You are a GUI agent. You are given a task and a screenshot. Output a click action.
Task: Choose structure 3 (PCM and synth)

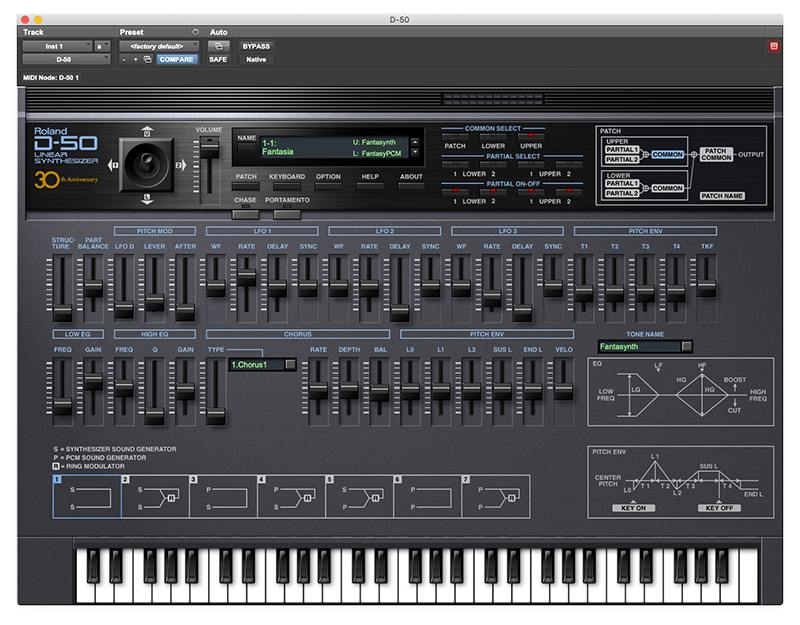(223, 497)
